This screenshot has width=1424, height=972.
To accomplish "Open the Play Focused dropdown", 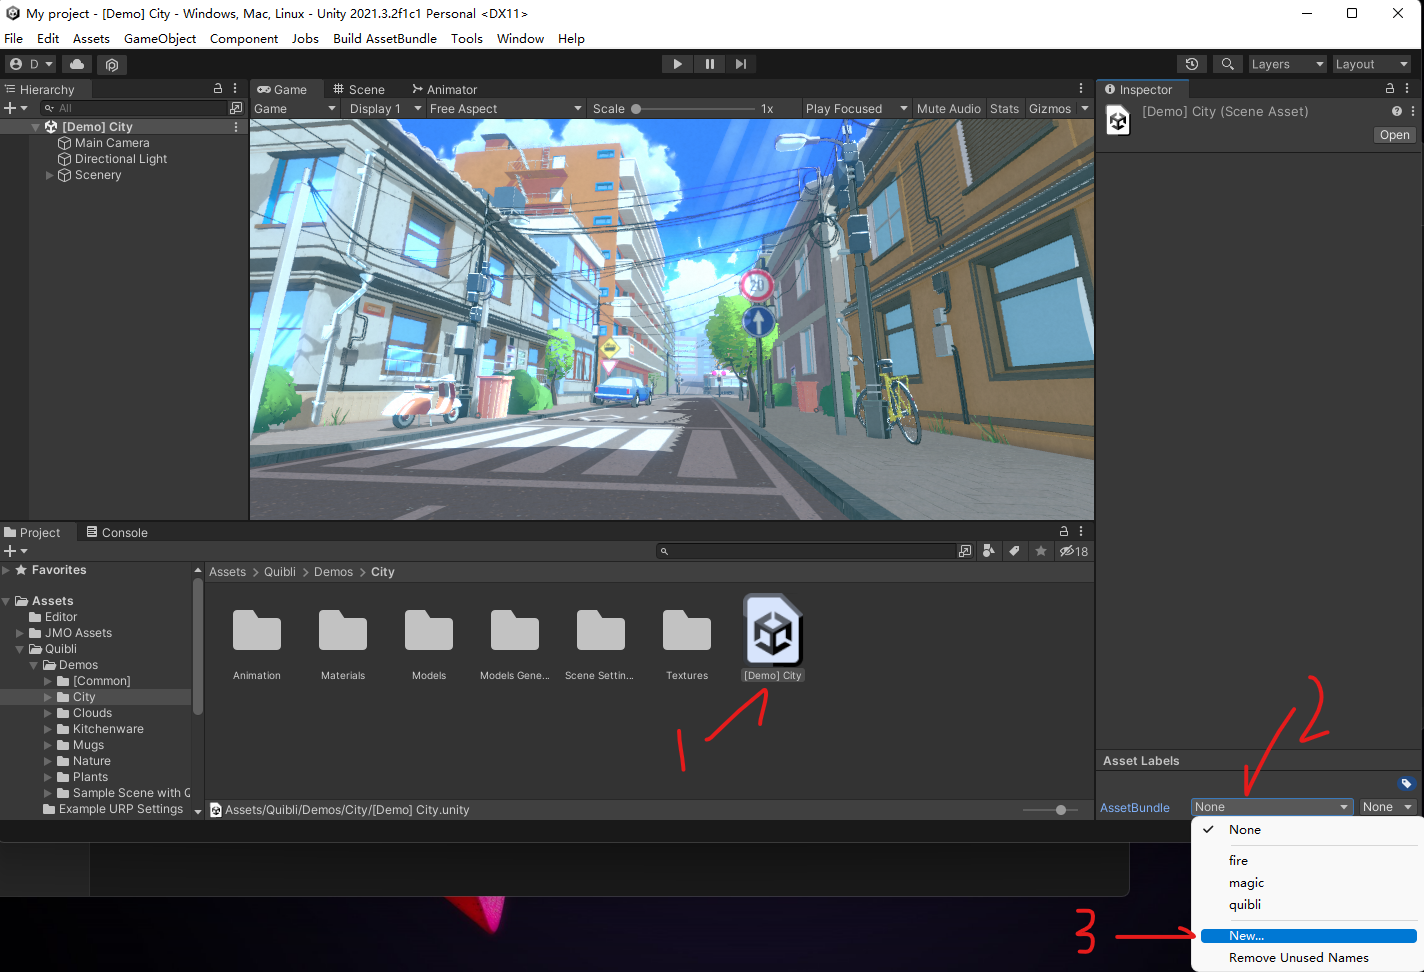I will (x=857, y=109).
